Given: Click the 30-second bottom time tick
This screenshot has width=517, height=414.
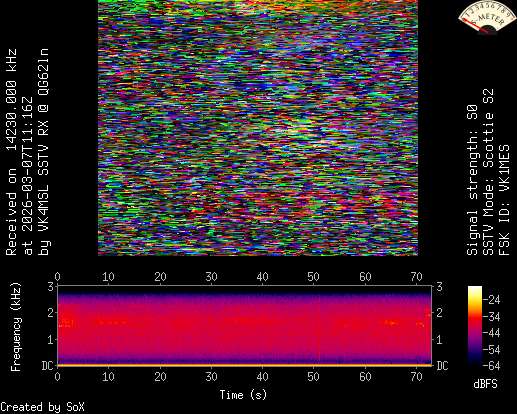Looking at the screenshot, I should pos(211,377).
